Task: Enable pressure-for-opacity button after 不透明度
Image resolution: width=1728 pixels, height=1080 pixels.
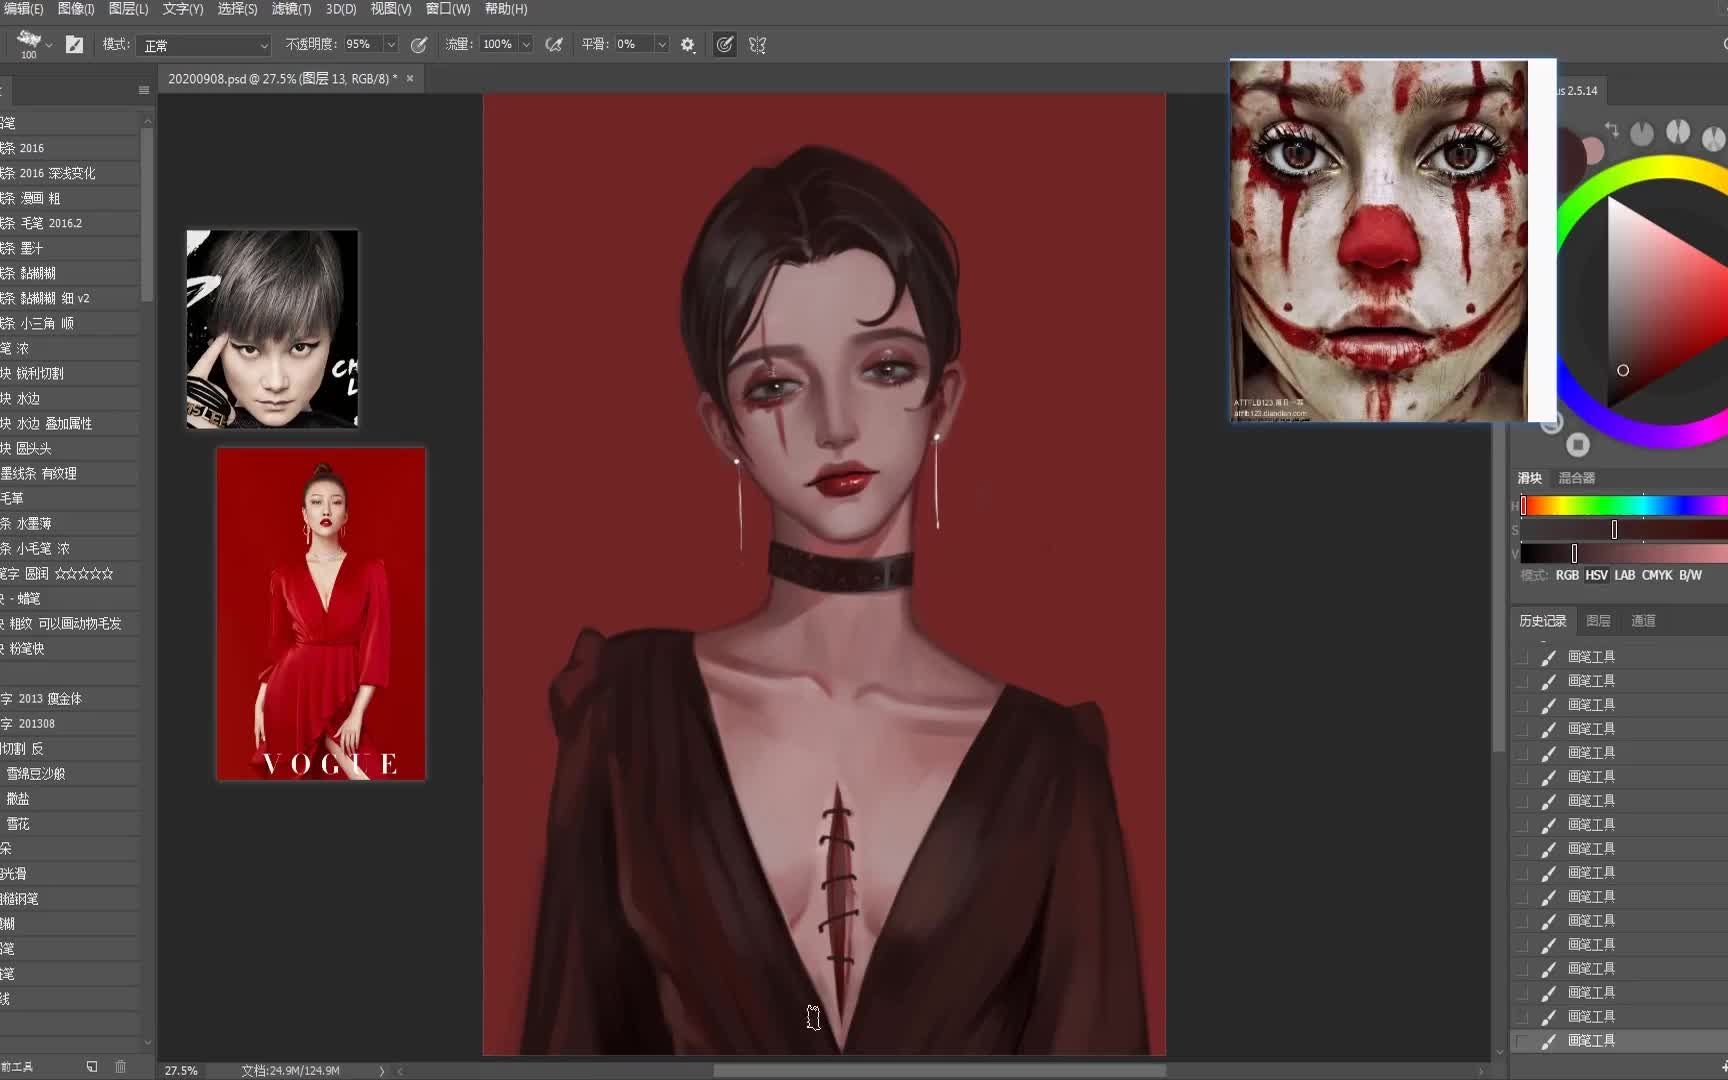Action: pos(419,44)
